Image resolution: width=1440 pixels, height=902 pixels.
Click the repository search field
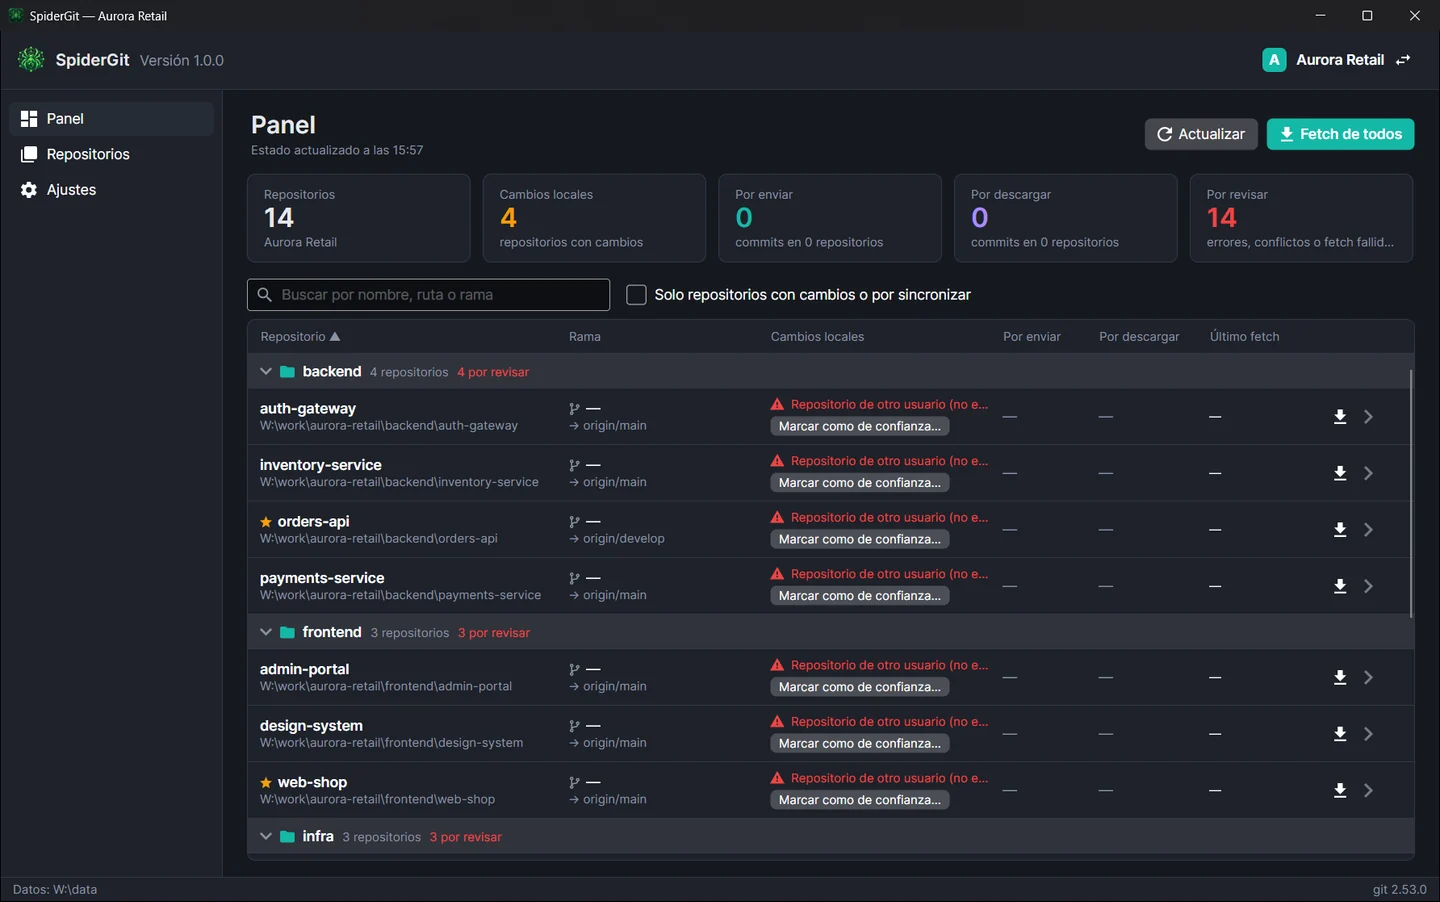pyautogui.click(x=428, y=295)
